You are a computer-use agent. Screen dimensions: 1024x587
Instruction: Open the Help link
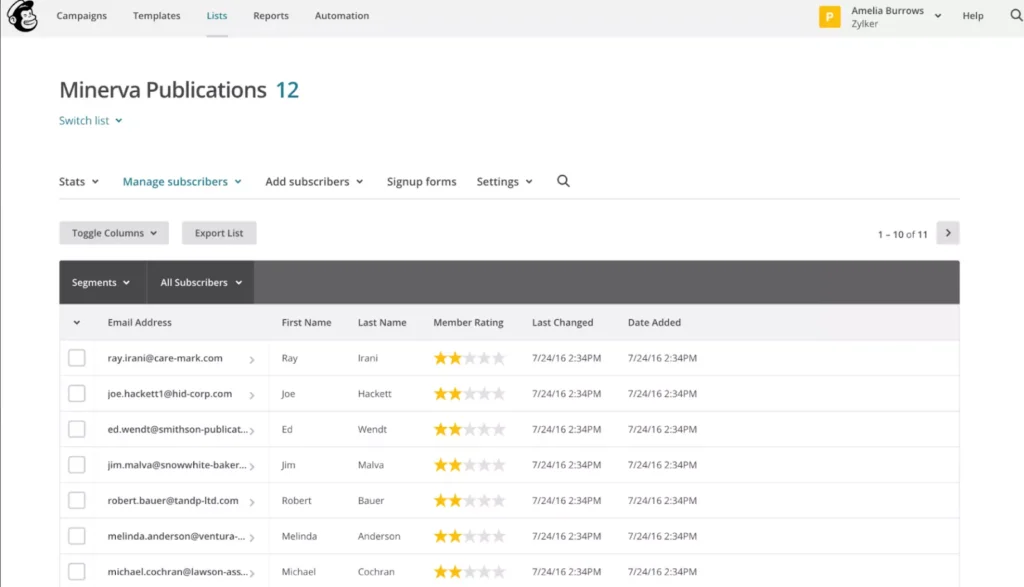tap(972, 16)
